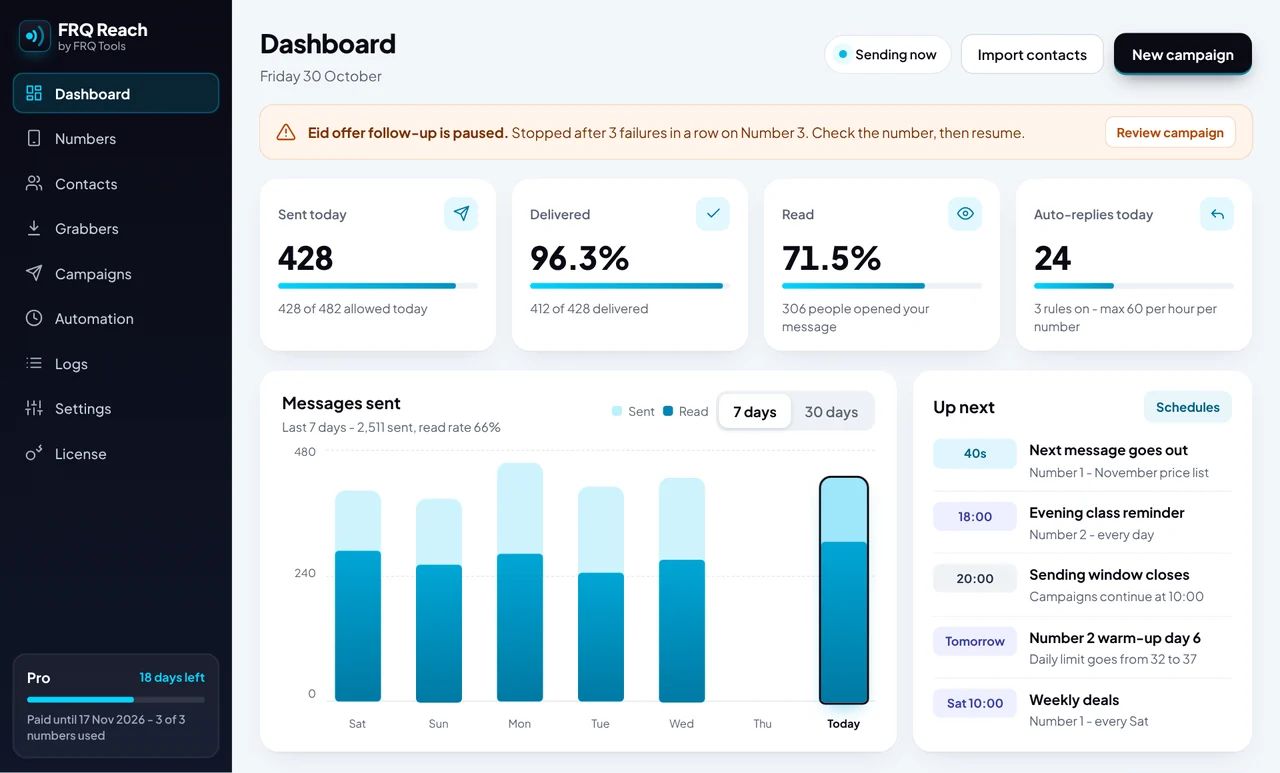Viewport: 1280px width, 773px height.
Task: Click "412 of 428 delivered" text
Action: tap(589, 309)
